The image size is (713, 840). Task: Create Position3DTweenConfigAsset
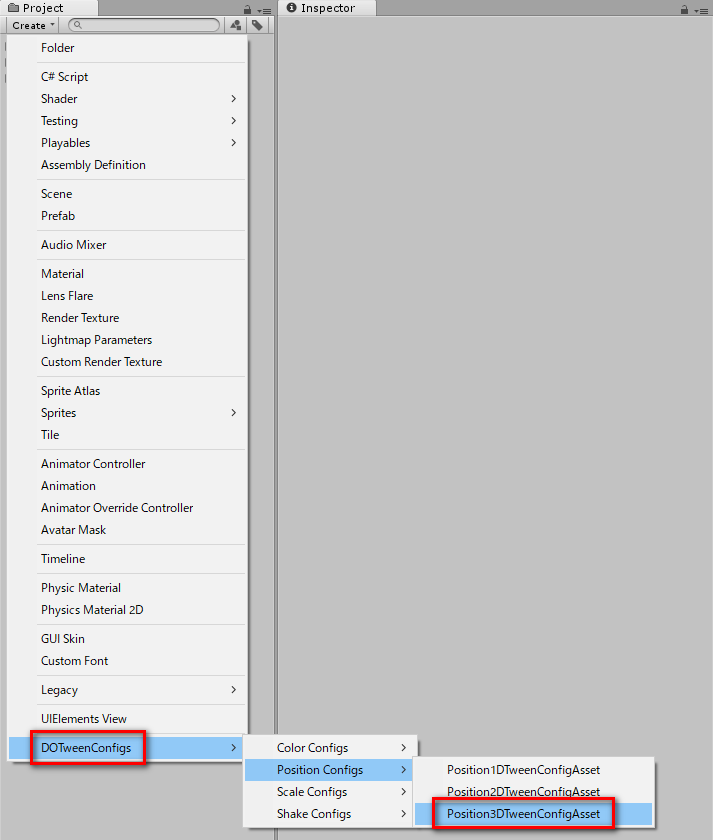[x=534, y=813]
